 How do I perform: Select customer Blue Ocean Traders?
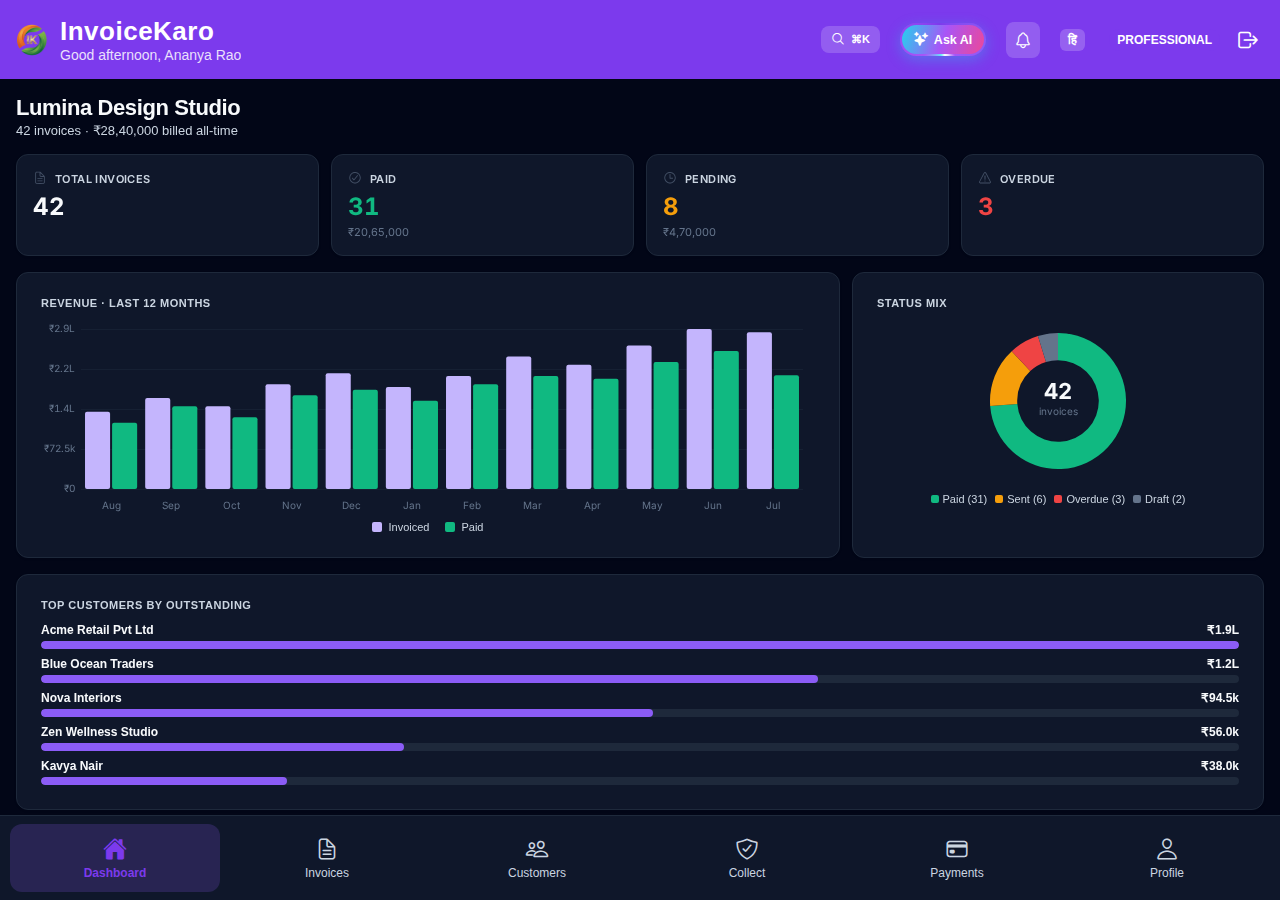tap(97, 664)
